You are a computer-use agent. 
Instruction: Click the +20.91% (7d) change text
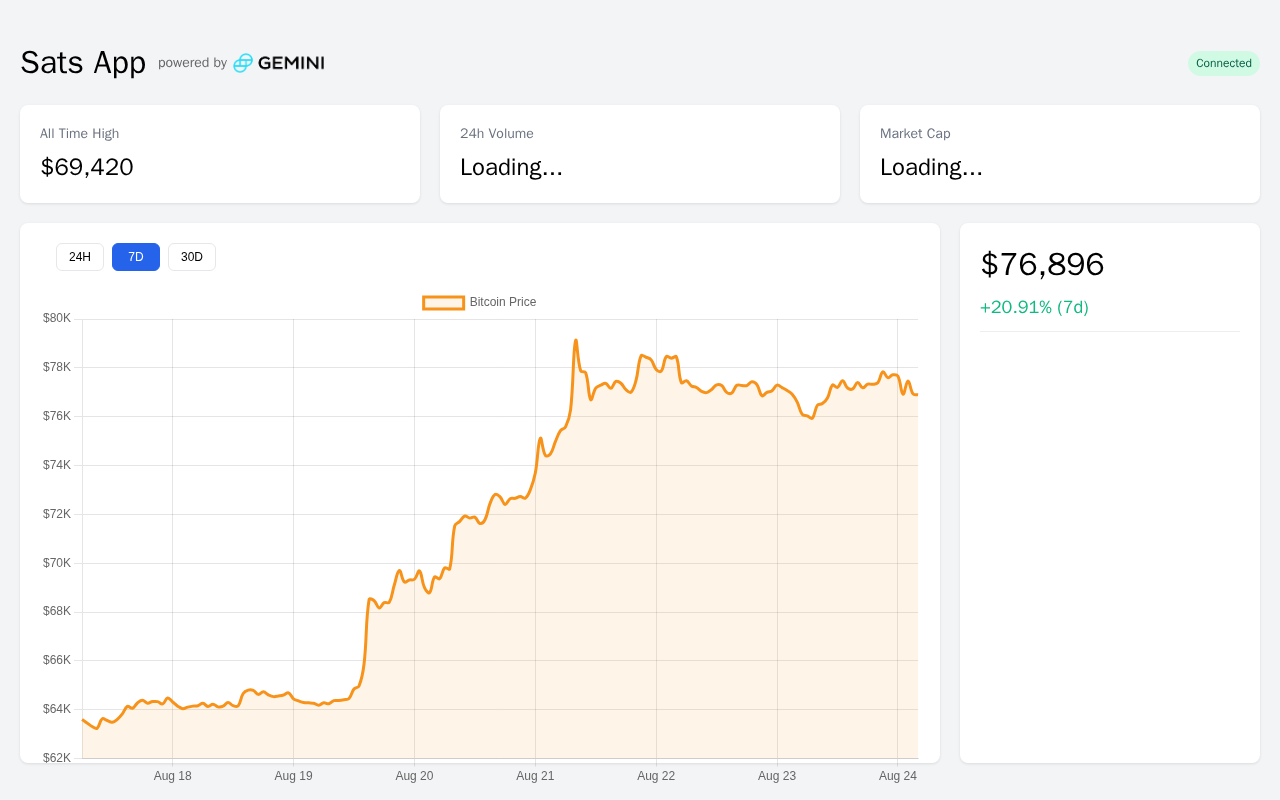click(x=1034, y=307)
